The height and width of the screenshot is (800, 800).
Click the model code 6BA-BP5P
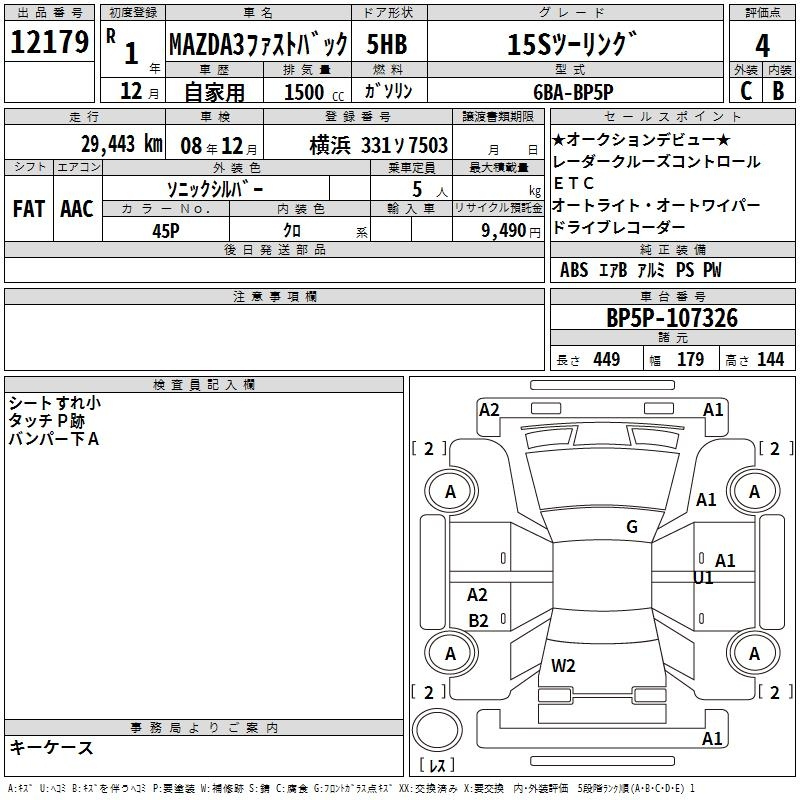click(573, 92)
